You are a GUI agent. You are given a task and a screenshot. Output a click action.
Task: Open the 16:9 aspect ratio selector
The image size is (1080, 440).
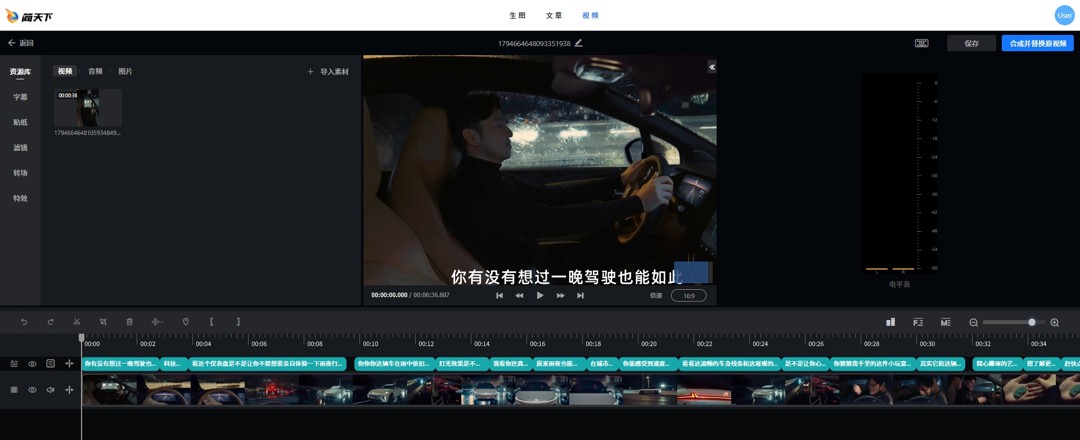(688, 296)
